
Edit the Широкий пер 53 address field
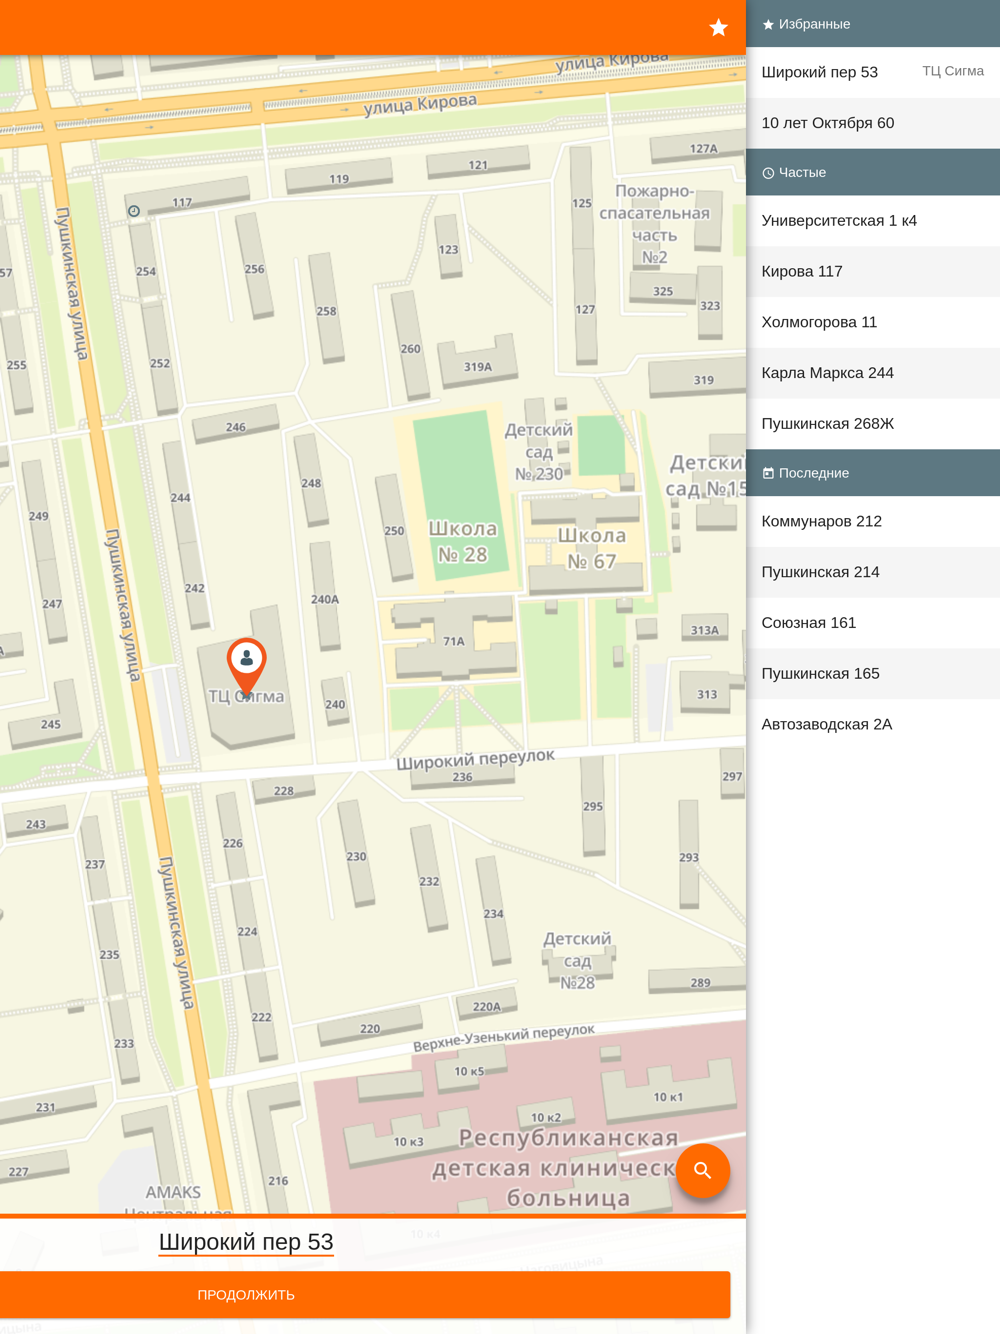click(x=246, y=1242)
